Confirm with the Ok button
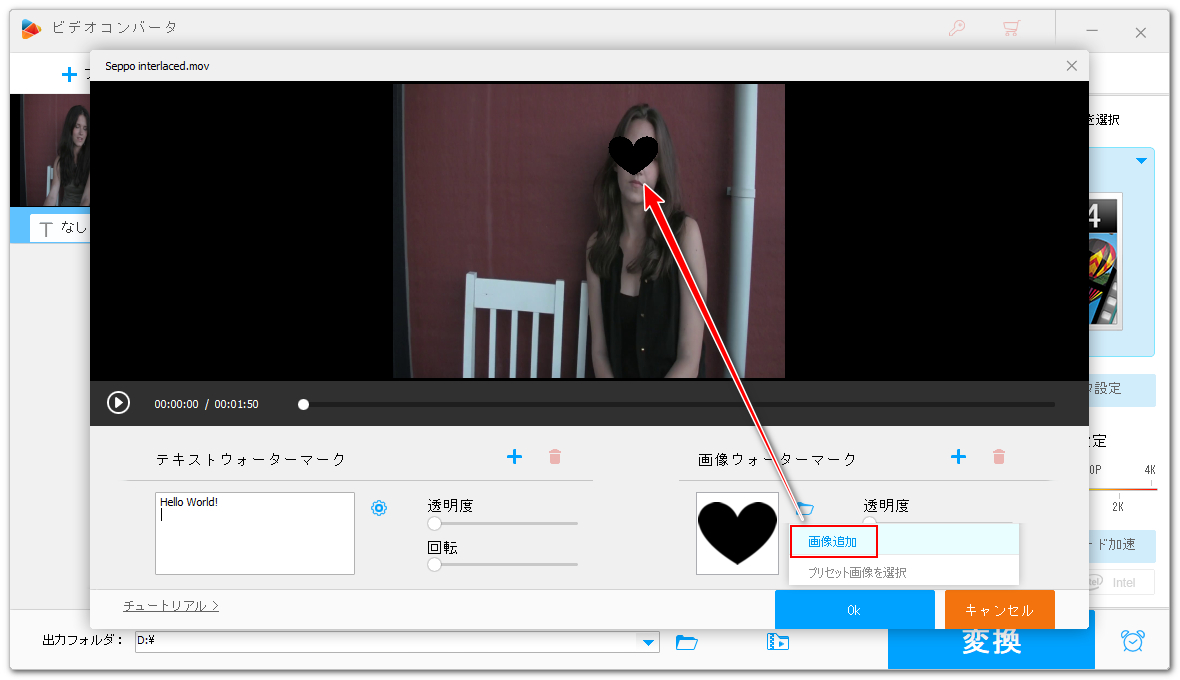 (854, 610)
